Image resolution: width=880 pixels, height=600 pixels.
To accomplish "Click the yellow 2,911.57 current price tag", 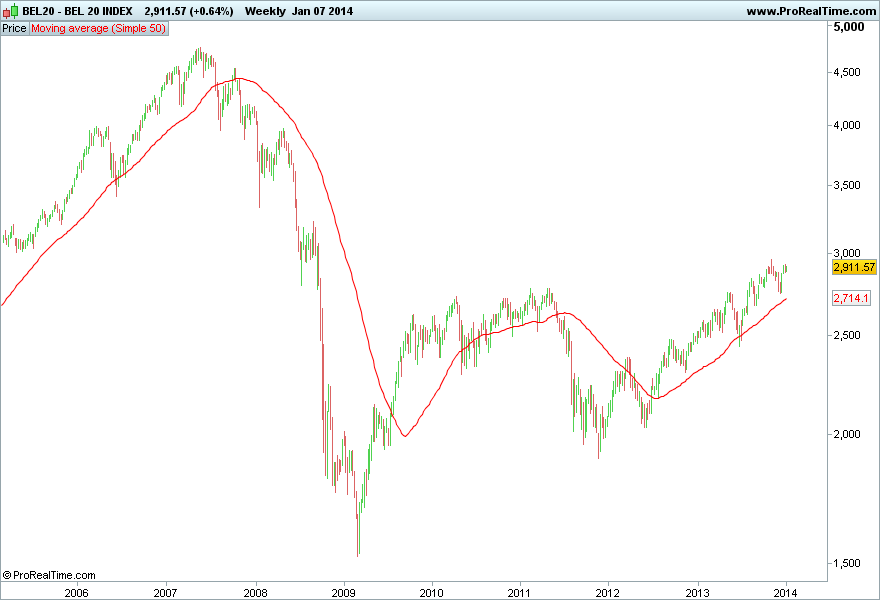I will pos(854,267).
